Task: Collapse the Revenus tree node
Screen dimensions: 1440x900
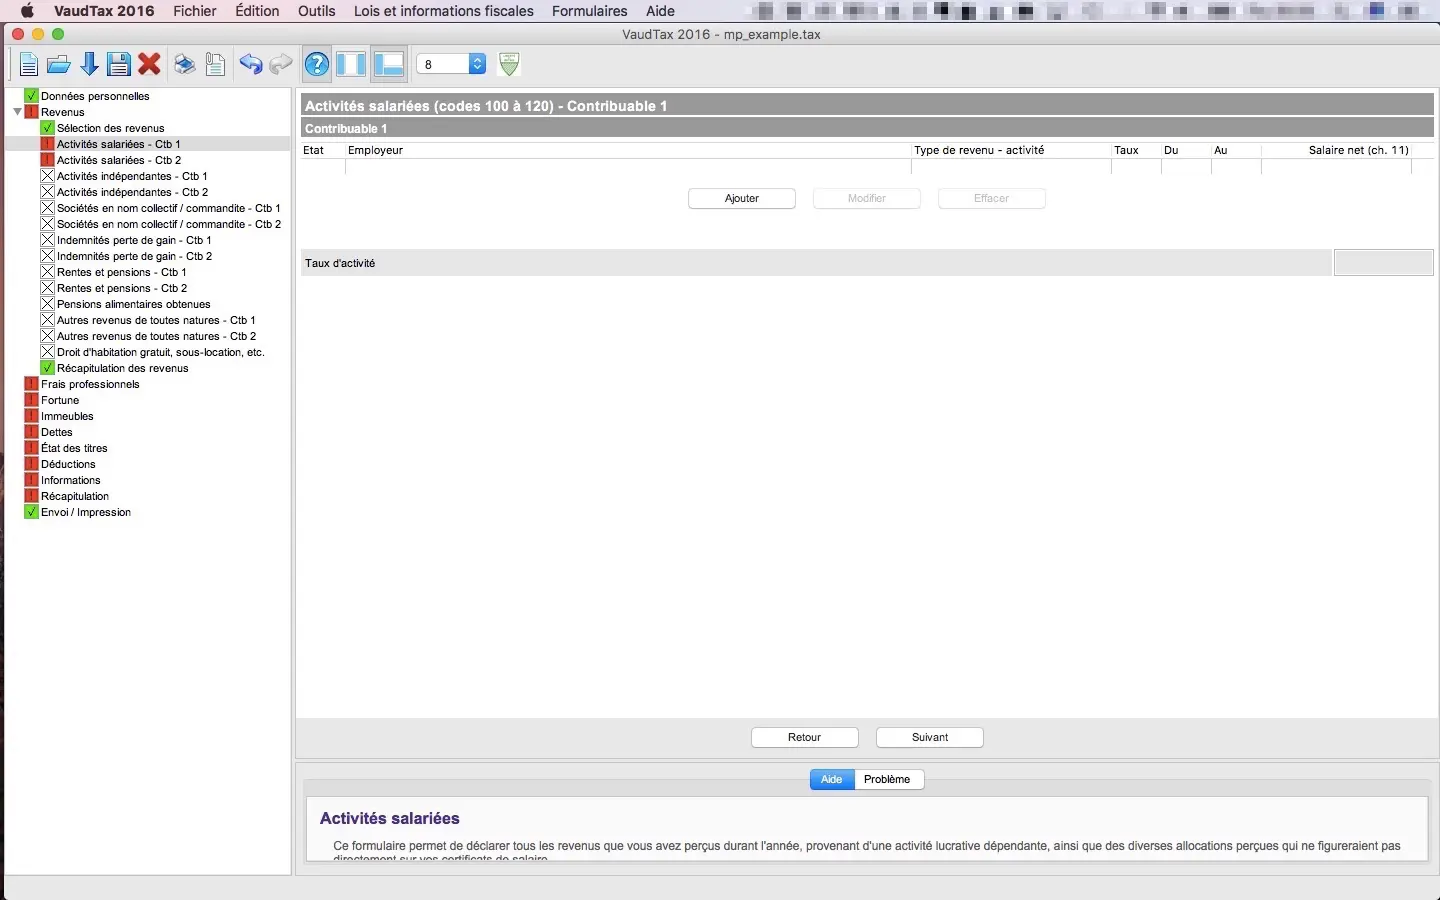Action: point(17,112)
